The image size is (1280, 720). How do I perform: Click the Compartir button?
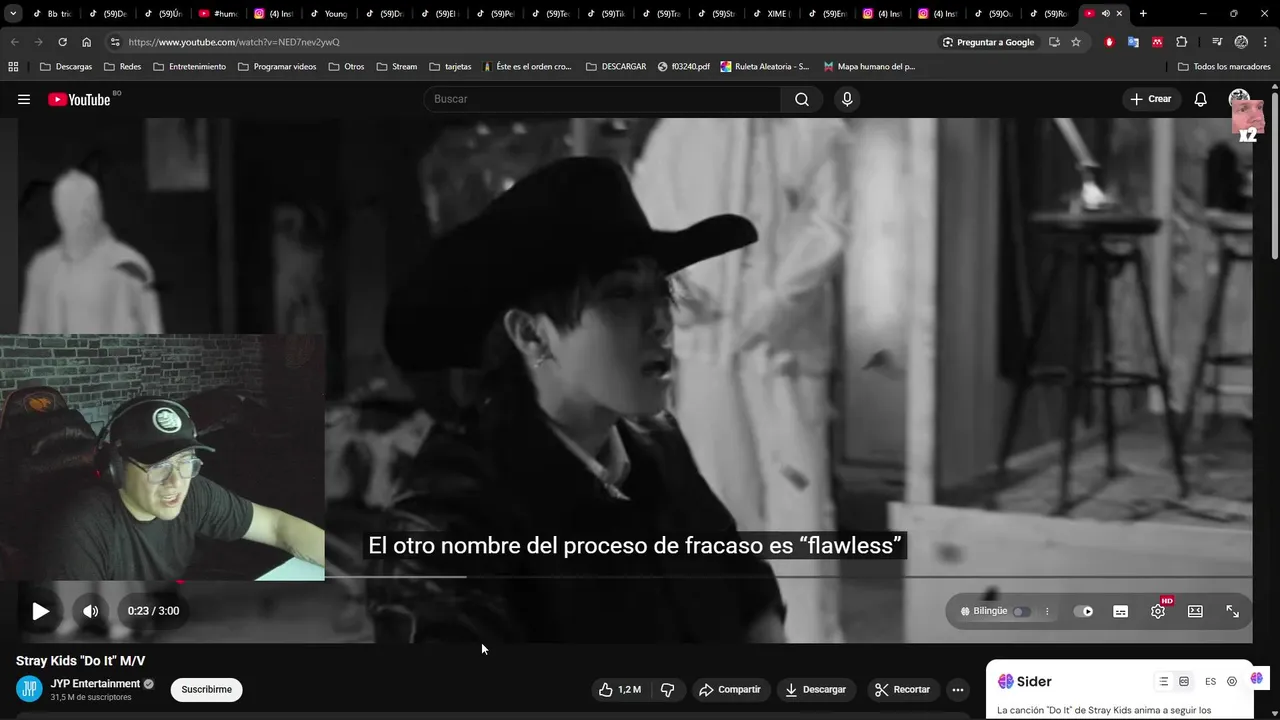point(729,689)
